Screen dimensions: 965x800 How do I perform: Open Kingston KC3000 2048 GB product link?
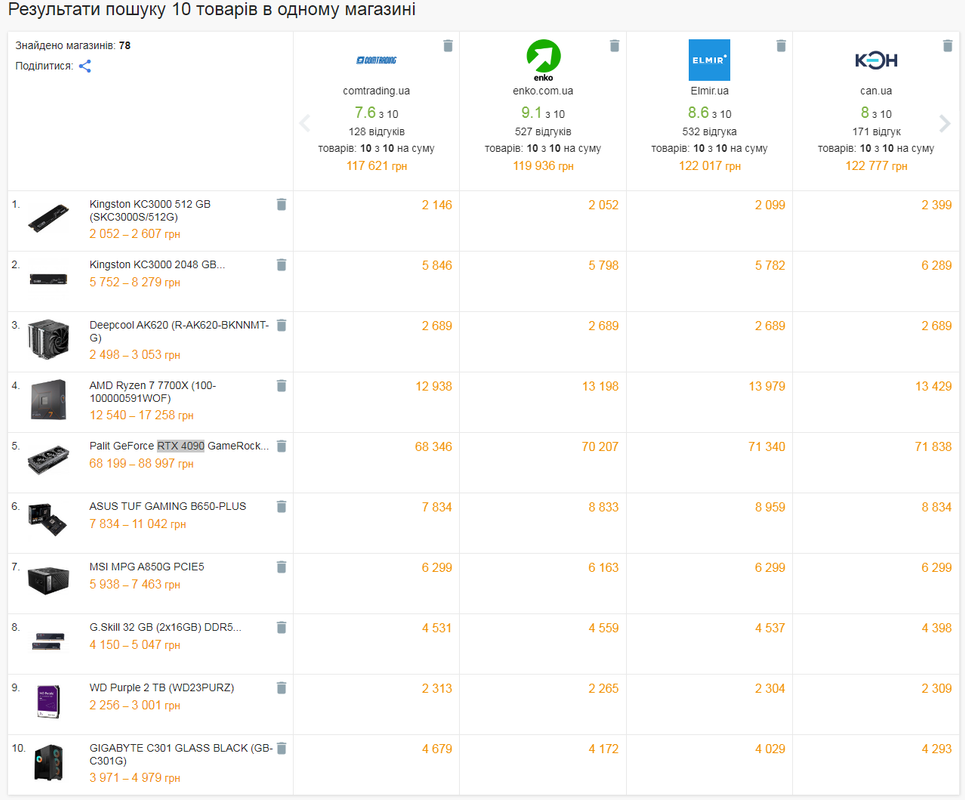click(x=157, y=265)
